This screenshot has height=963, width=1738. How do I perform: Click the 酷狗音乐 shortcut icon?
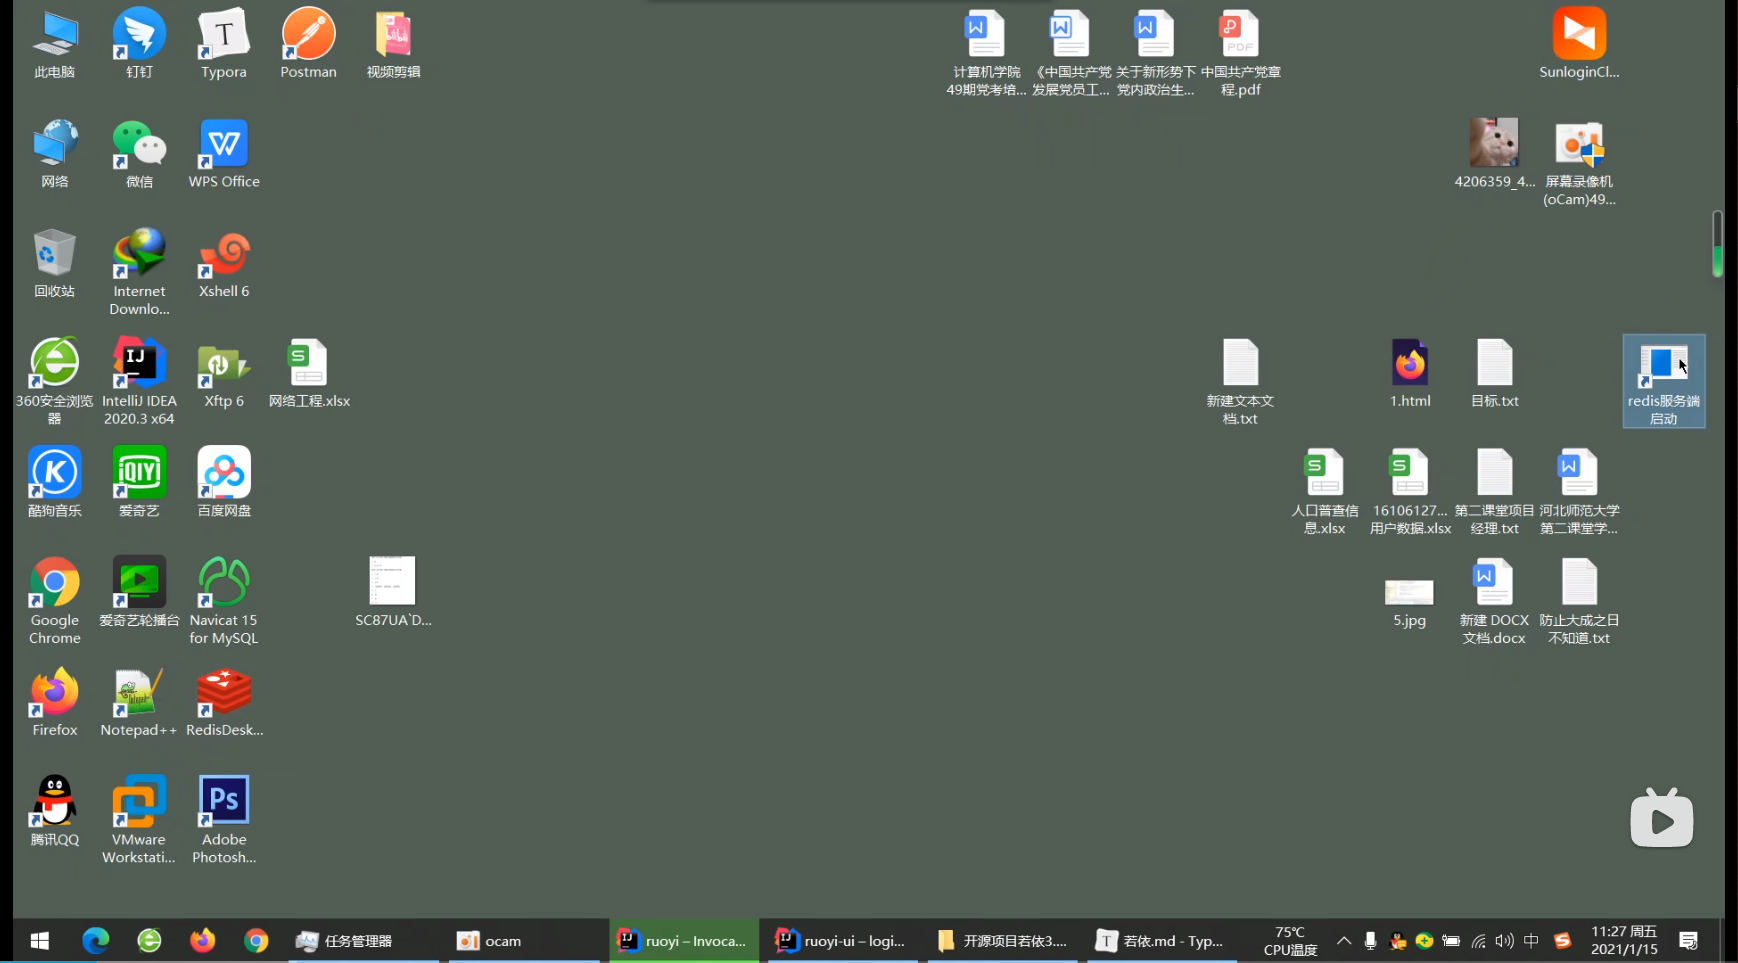pyautogui.click(x=54, y=483)
